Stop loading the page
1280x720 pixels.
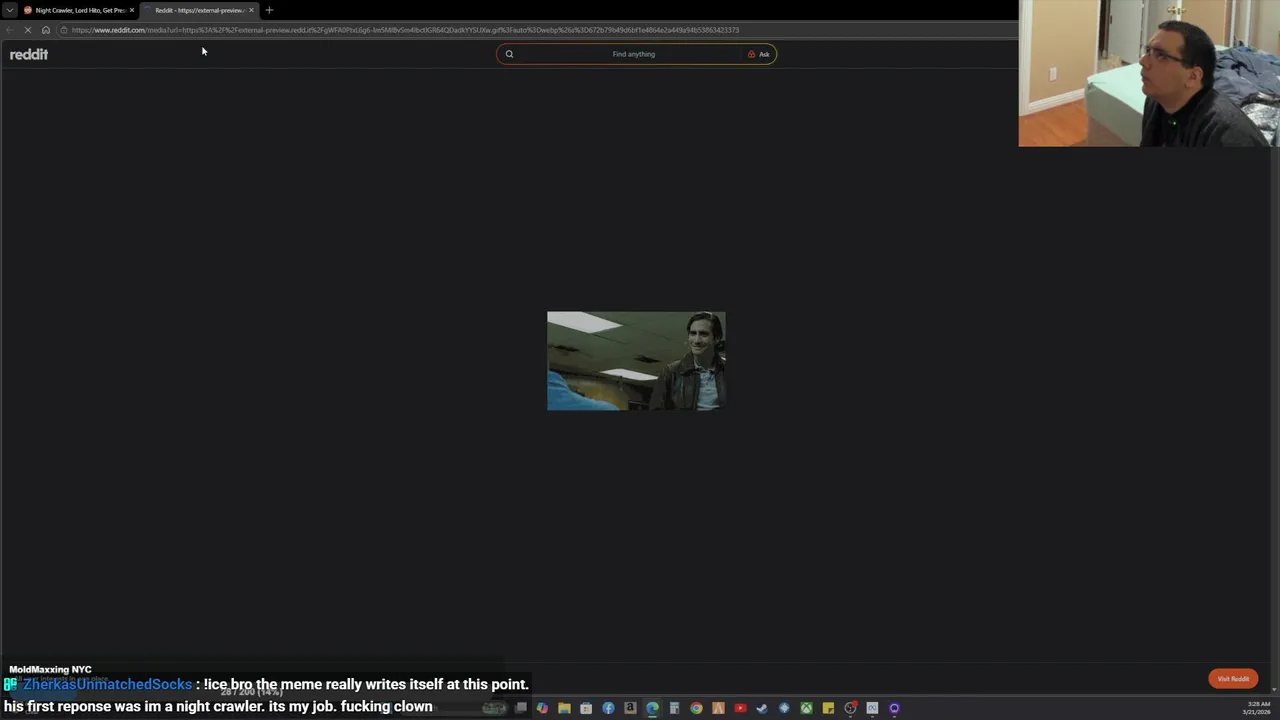click(x=28, y=30)
